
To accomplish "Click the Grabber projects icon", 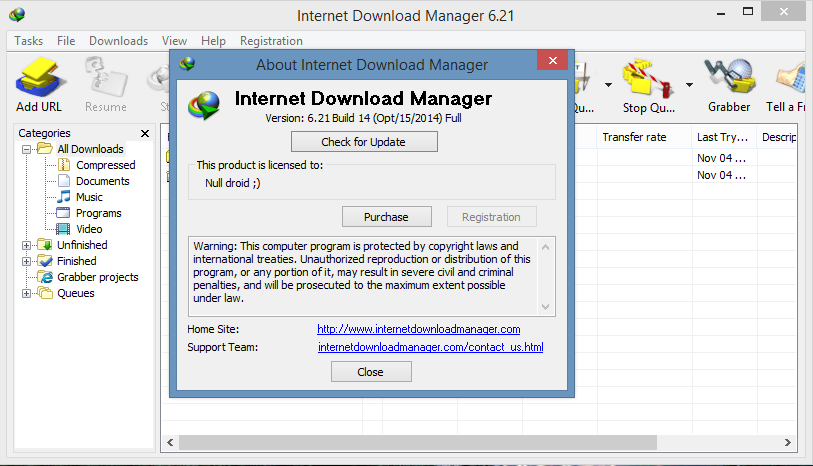I will click(x=46, y=277).
